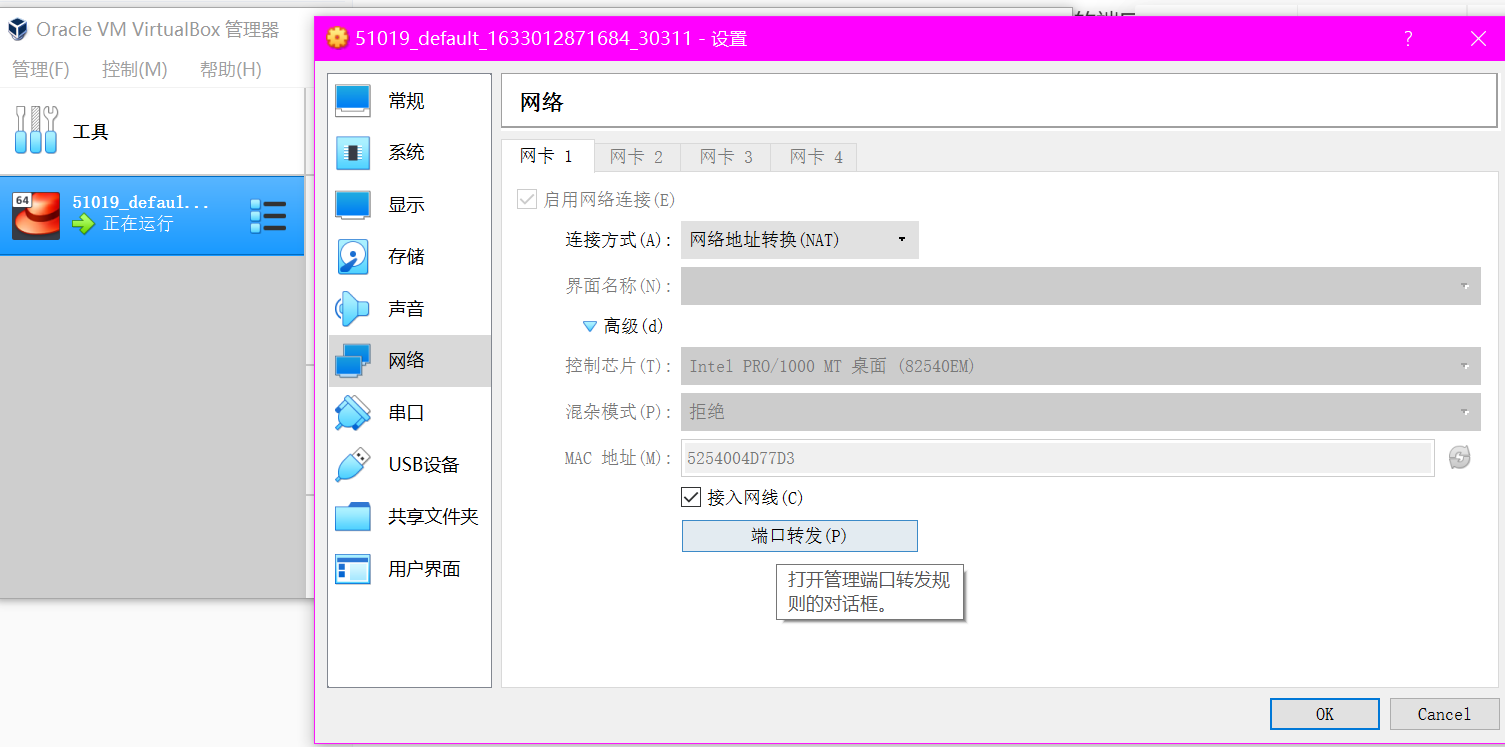This screenshot has height=747, width=1505.
Task: Click the MAC address regenerate refresh icon
Action: click(1459, 458)
